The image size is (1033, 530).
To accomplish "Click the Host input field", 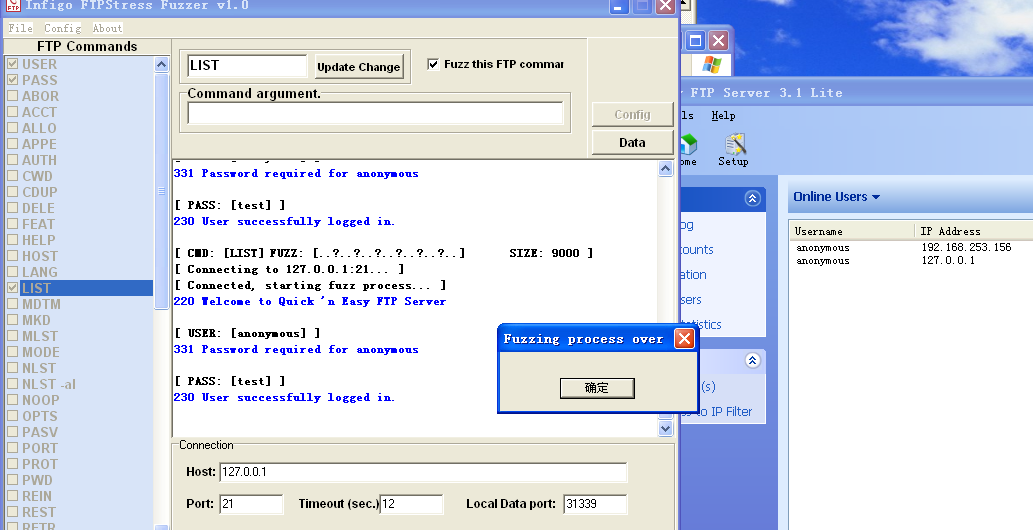I will click(422, 472).
